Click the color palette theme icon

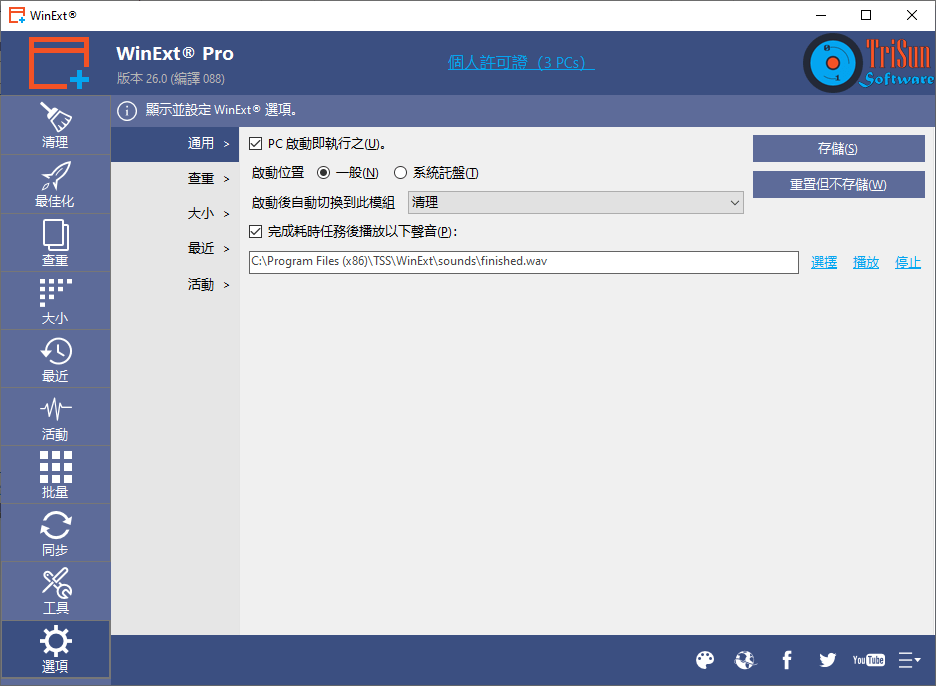[x=705, y=660]
